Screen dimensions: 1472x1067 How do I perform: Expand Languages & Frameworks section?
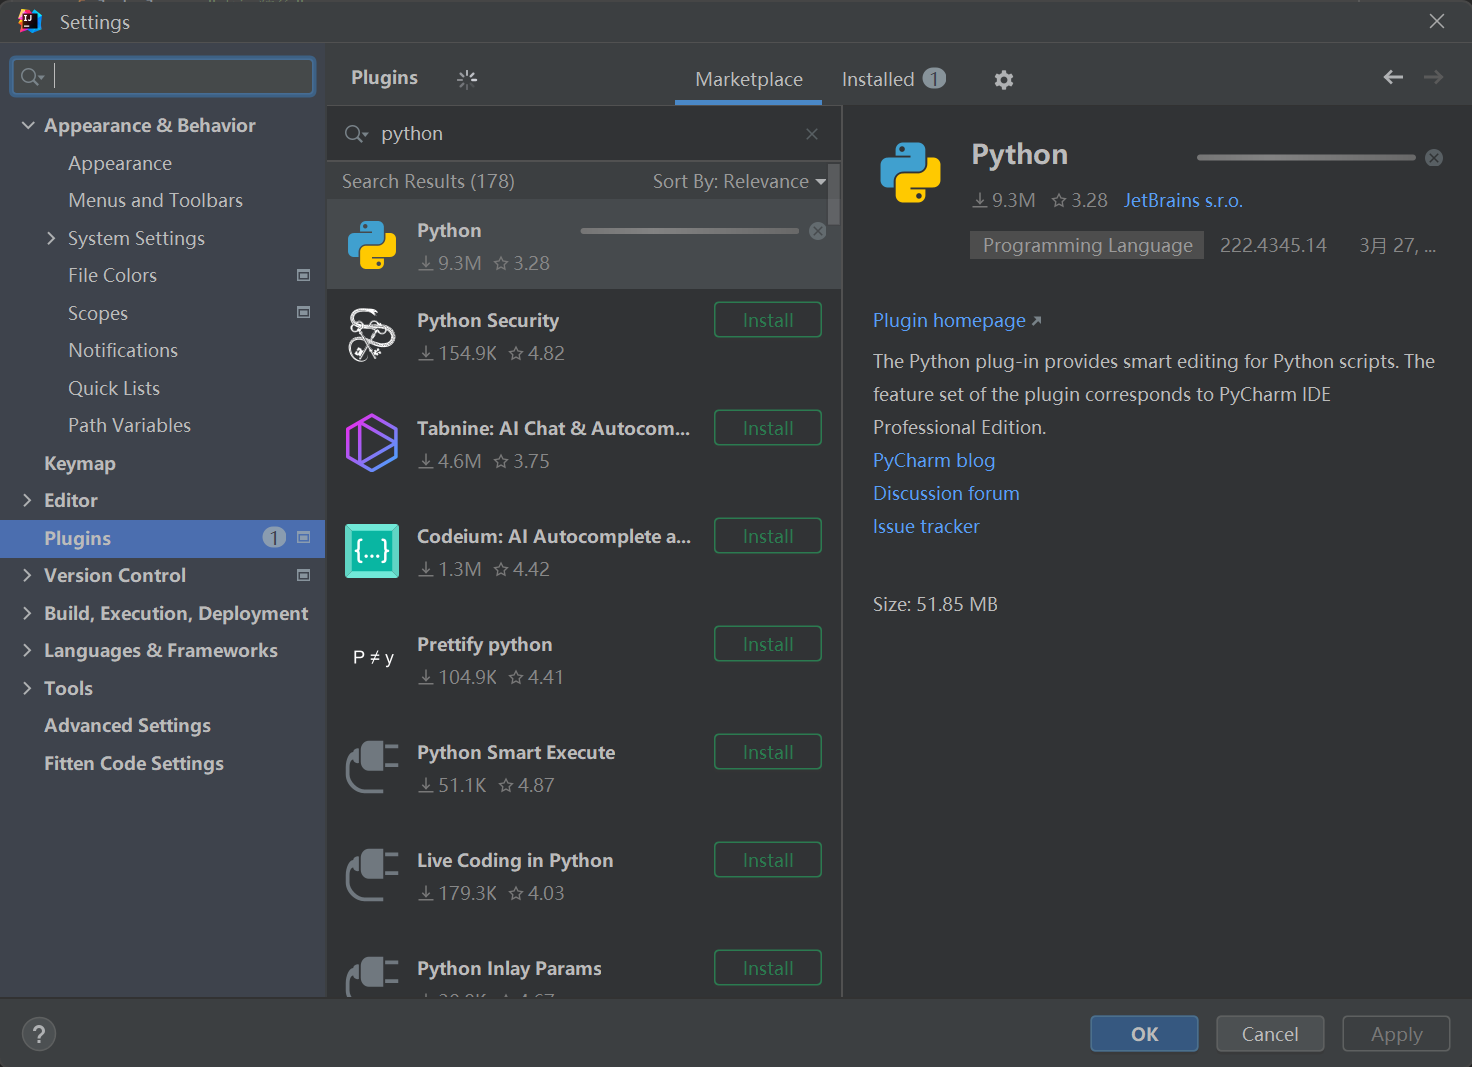tap(27, 650)
